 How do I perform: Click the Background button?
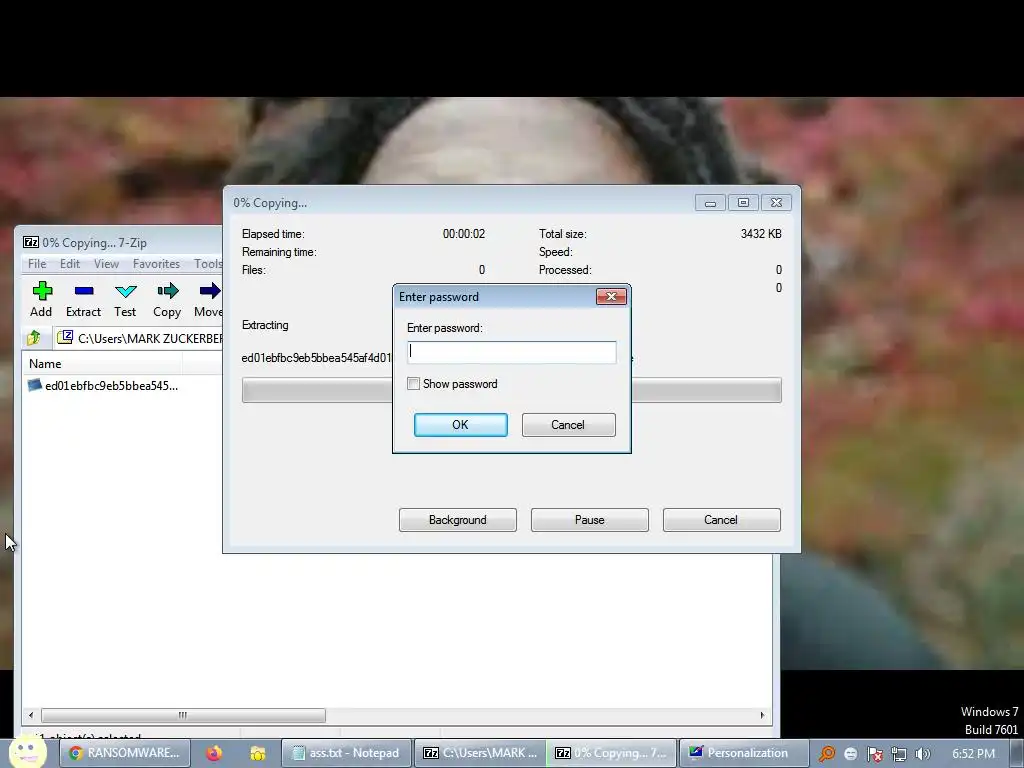point(458,520)
